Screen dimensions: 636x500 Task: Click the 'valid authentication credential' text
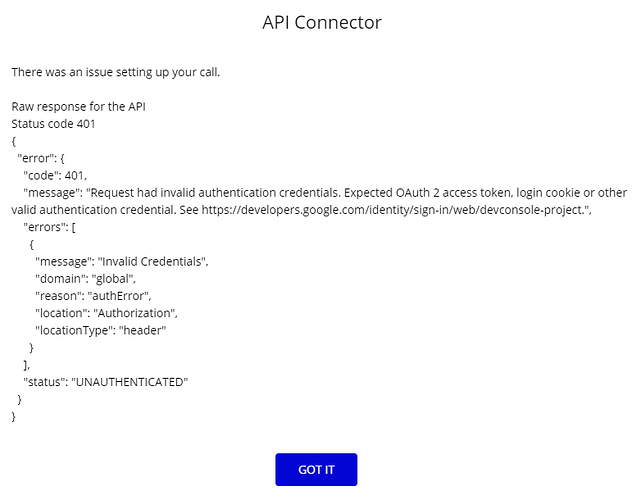click(94, 210)
